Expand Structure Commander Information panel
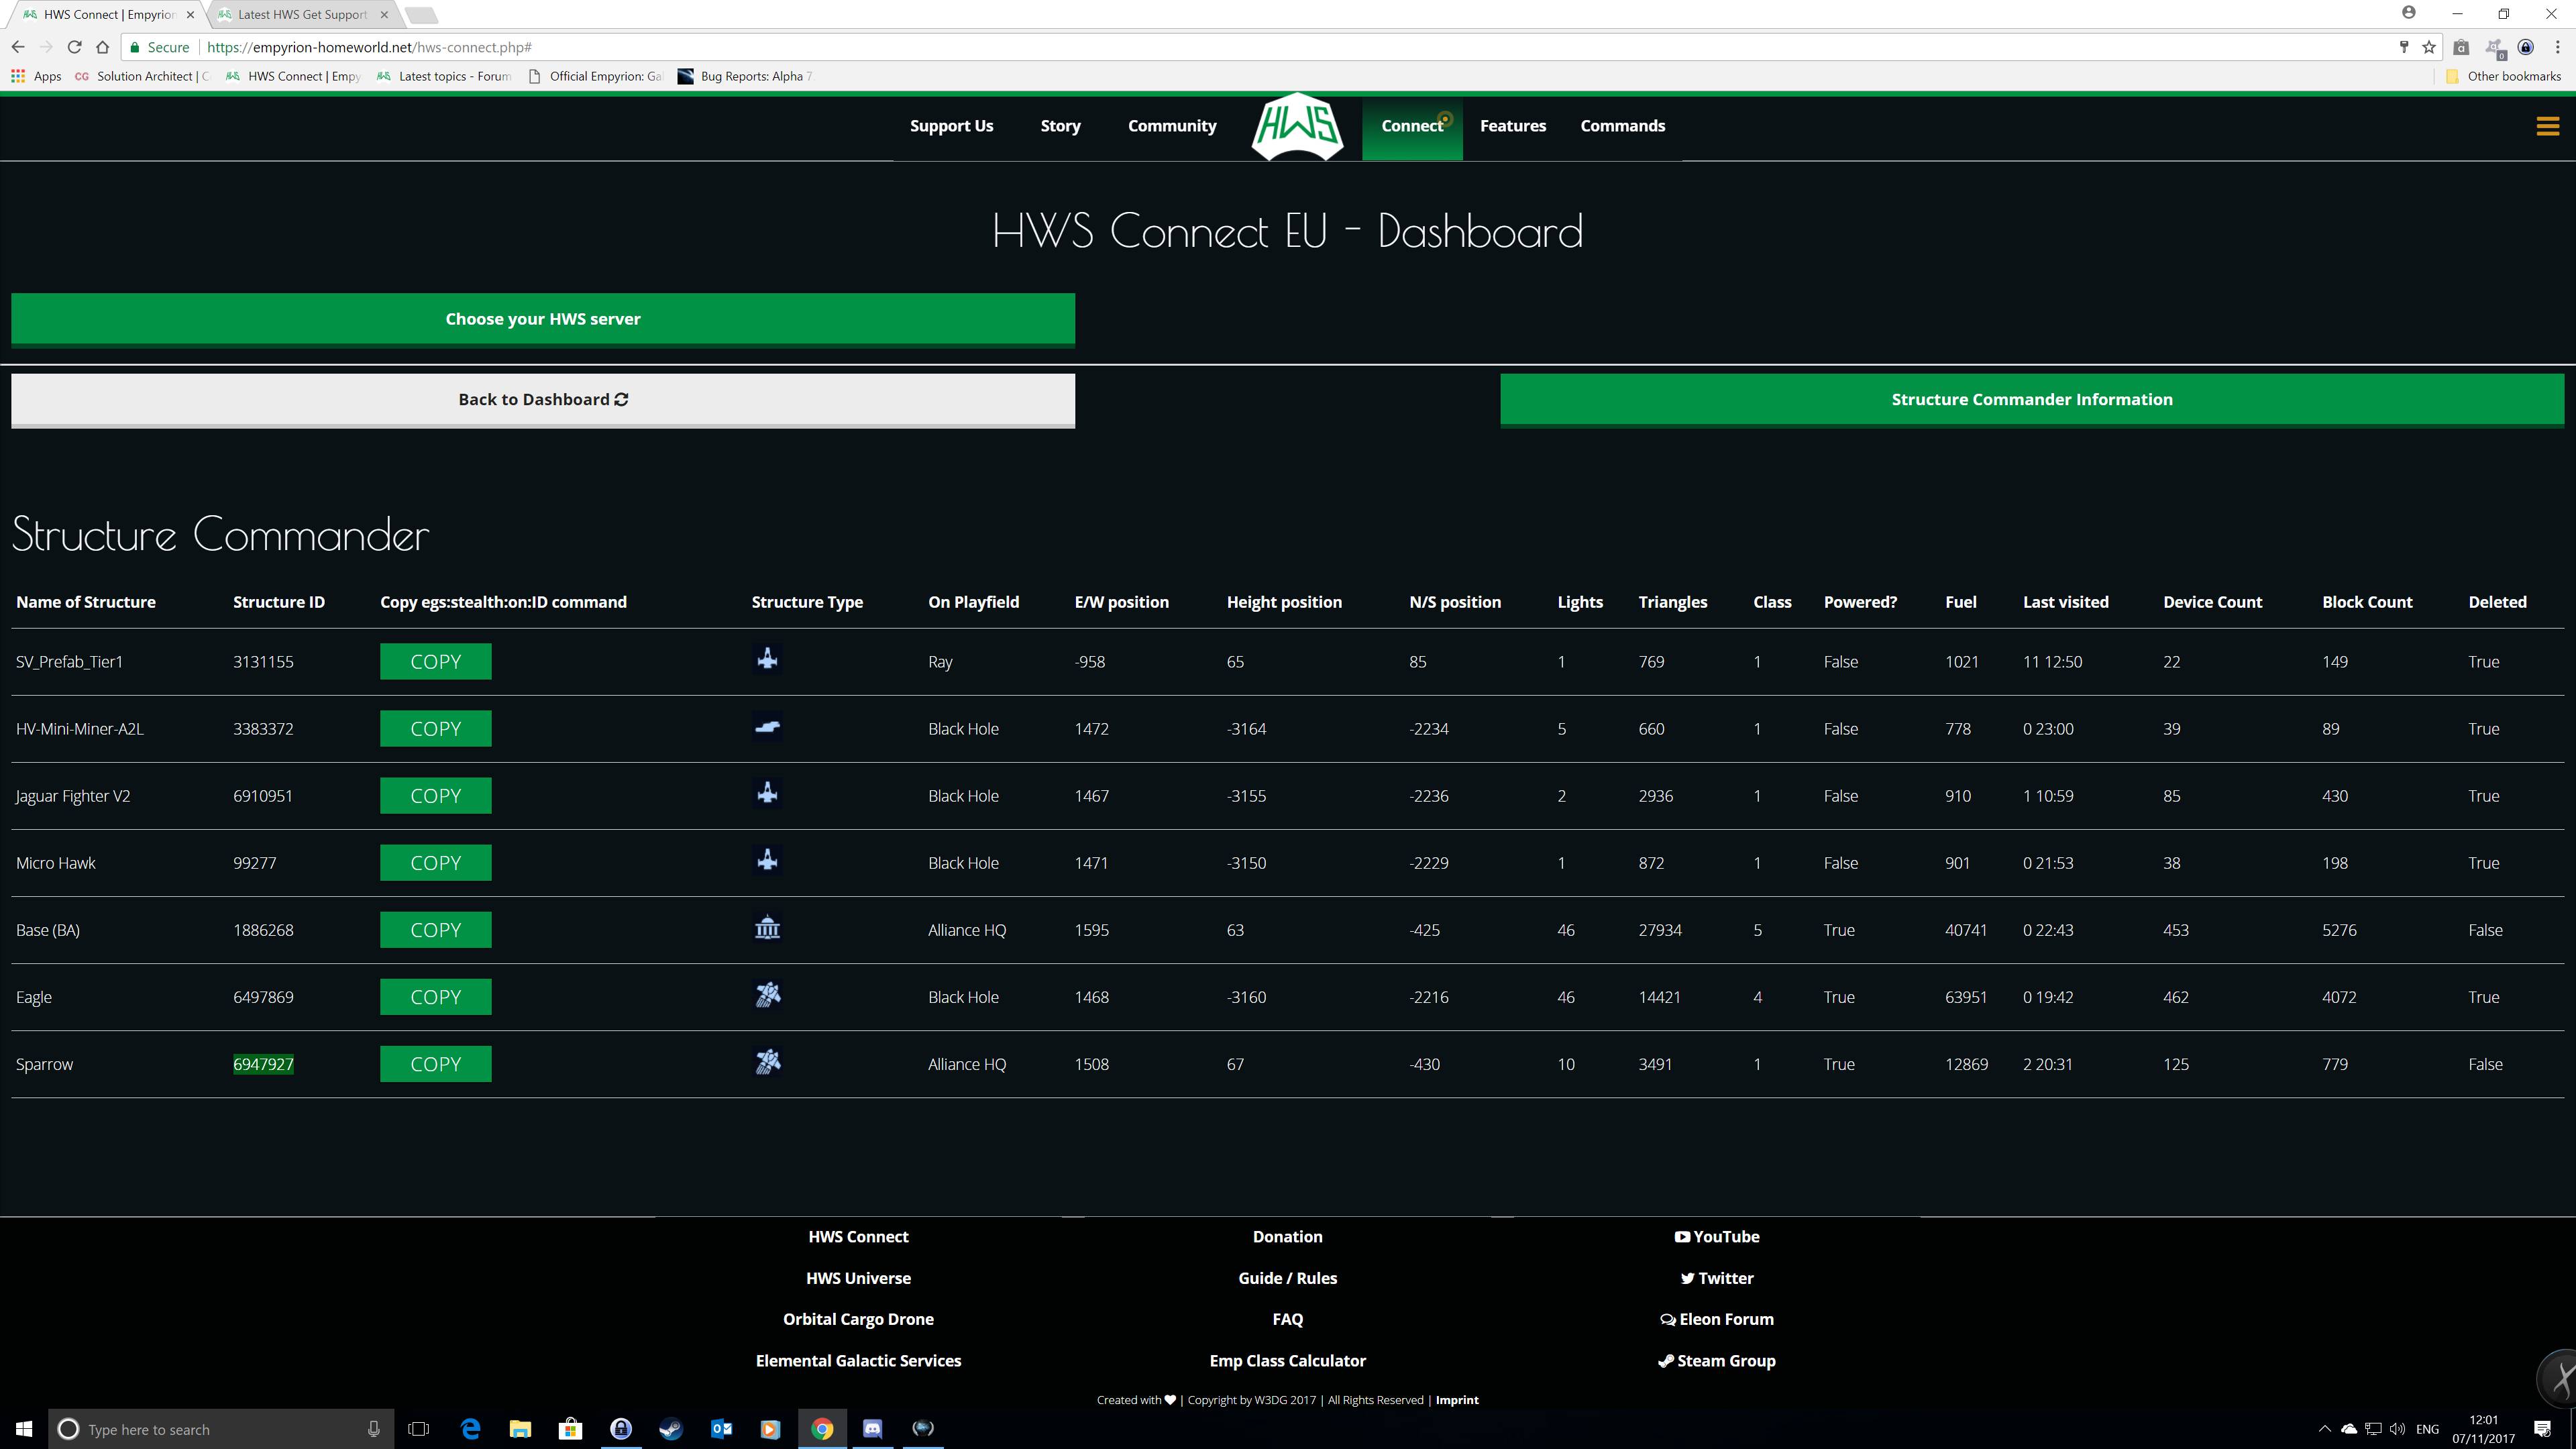 (2031, 400)
